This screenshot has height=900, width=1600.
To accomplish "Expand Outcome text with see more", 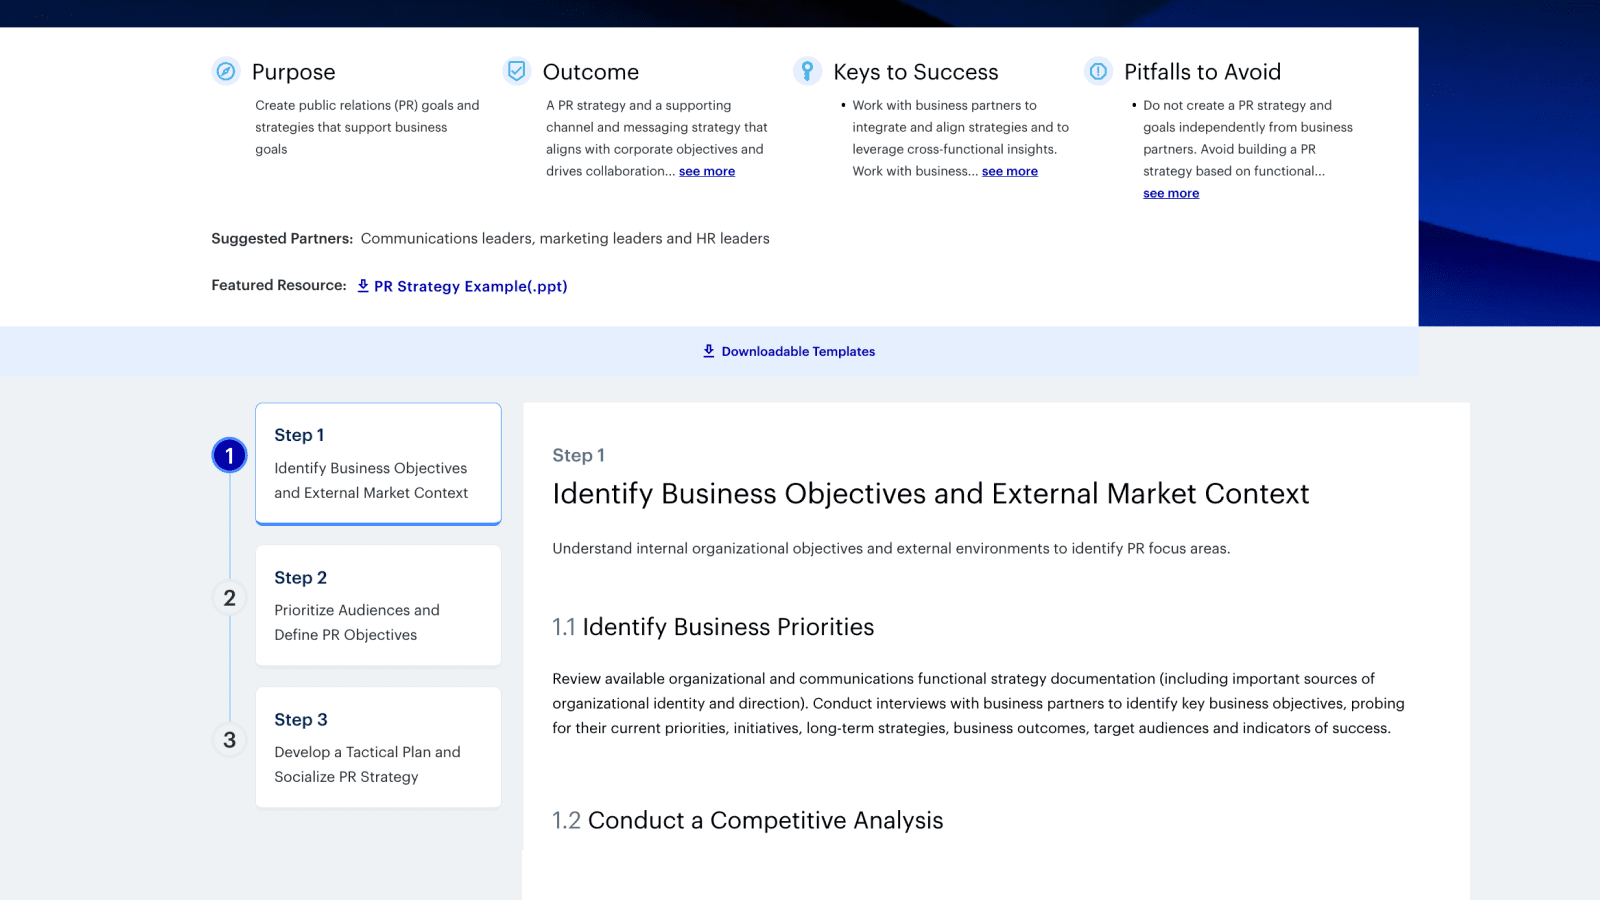I will point(706,172).
